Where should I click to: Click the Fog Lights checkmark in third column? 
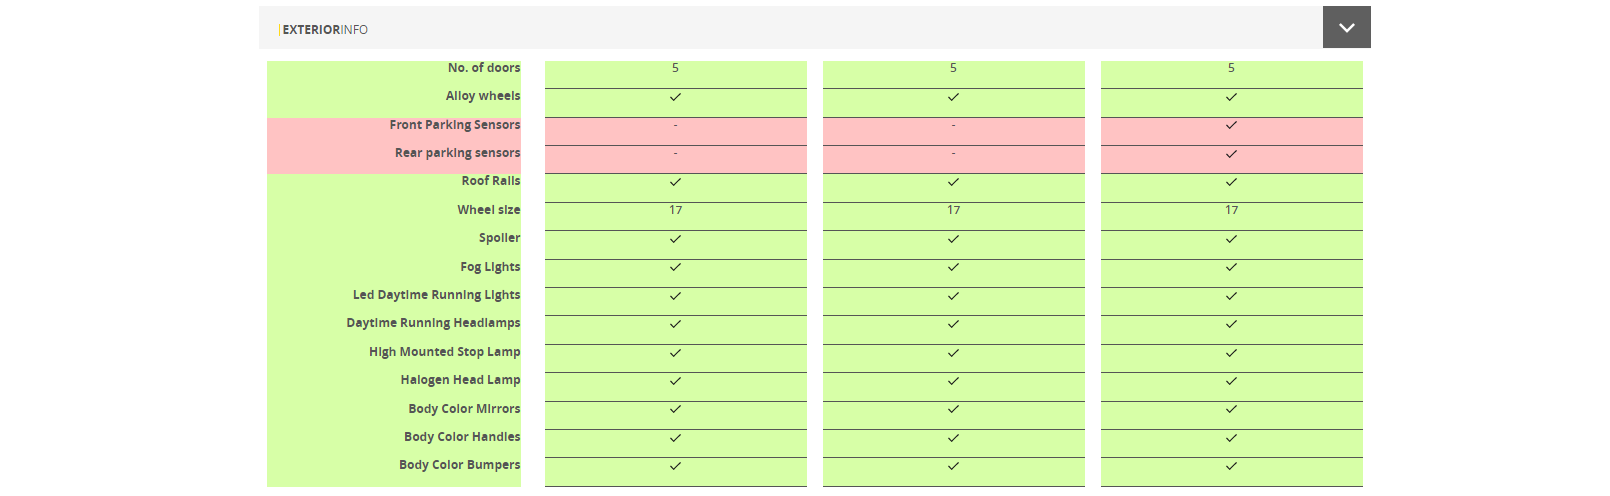point(1231,267)
